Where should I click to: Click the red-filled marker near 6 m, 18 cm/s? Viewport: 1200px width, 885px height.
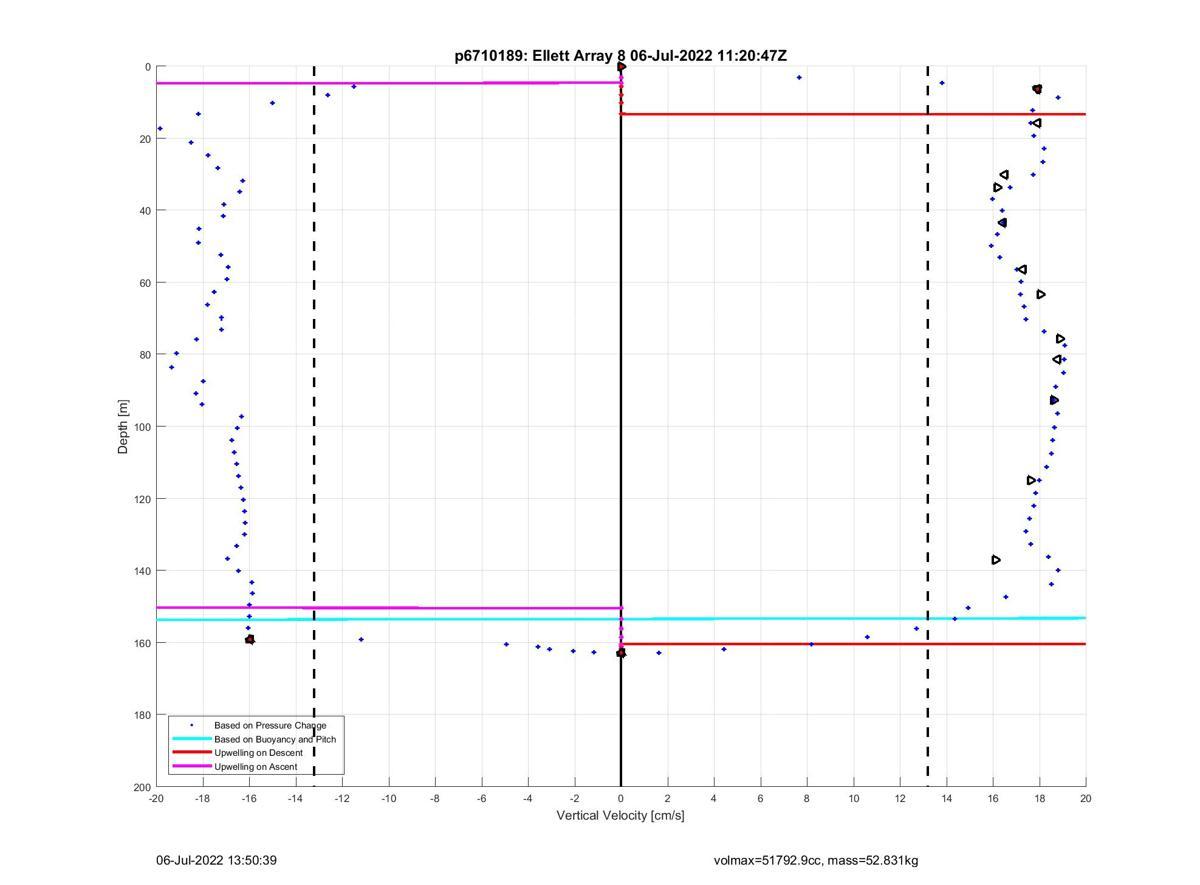(x=1037, y=89)
